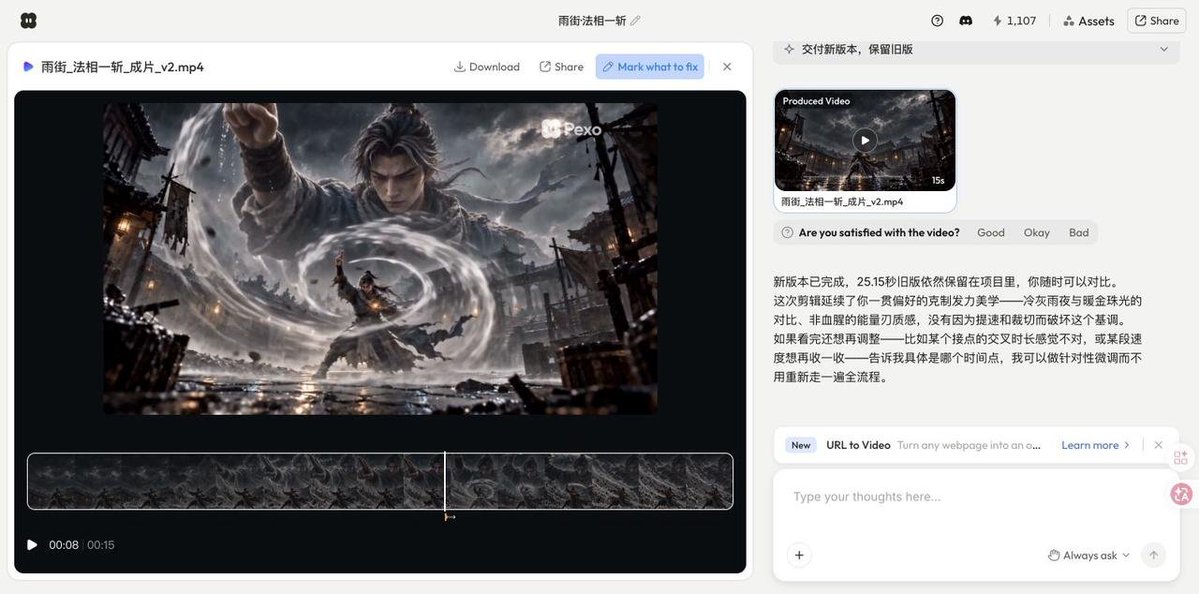Click the timeline filmstrip track
Image resolution: width=1199 pixels, height=594 pixels.
coord(380,481)
